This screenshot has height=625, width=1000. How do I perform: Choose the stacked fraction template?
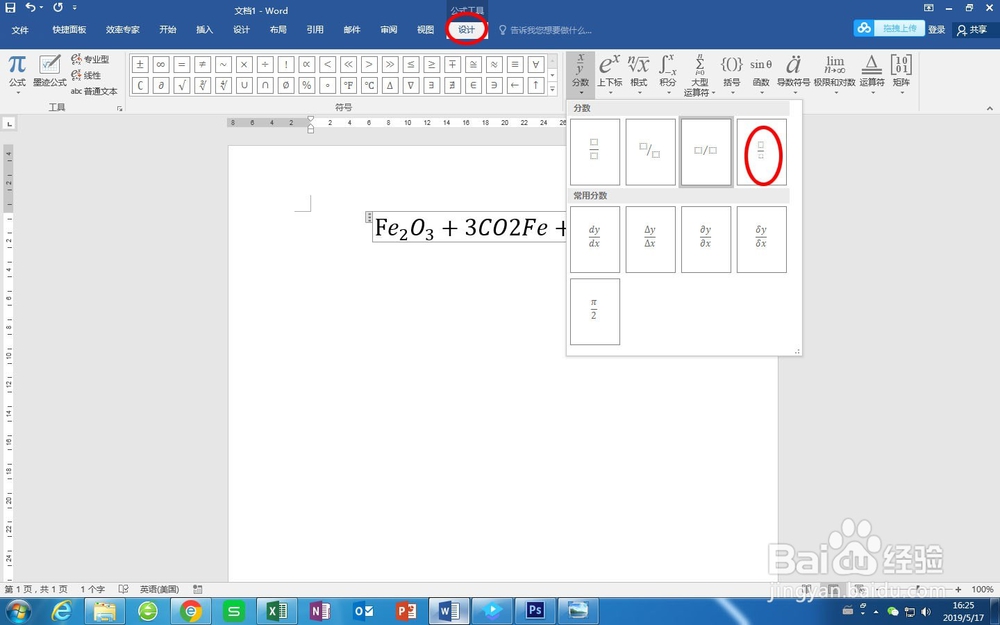pyautogui.click(x=594, y=152)
